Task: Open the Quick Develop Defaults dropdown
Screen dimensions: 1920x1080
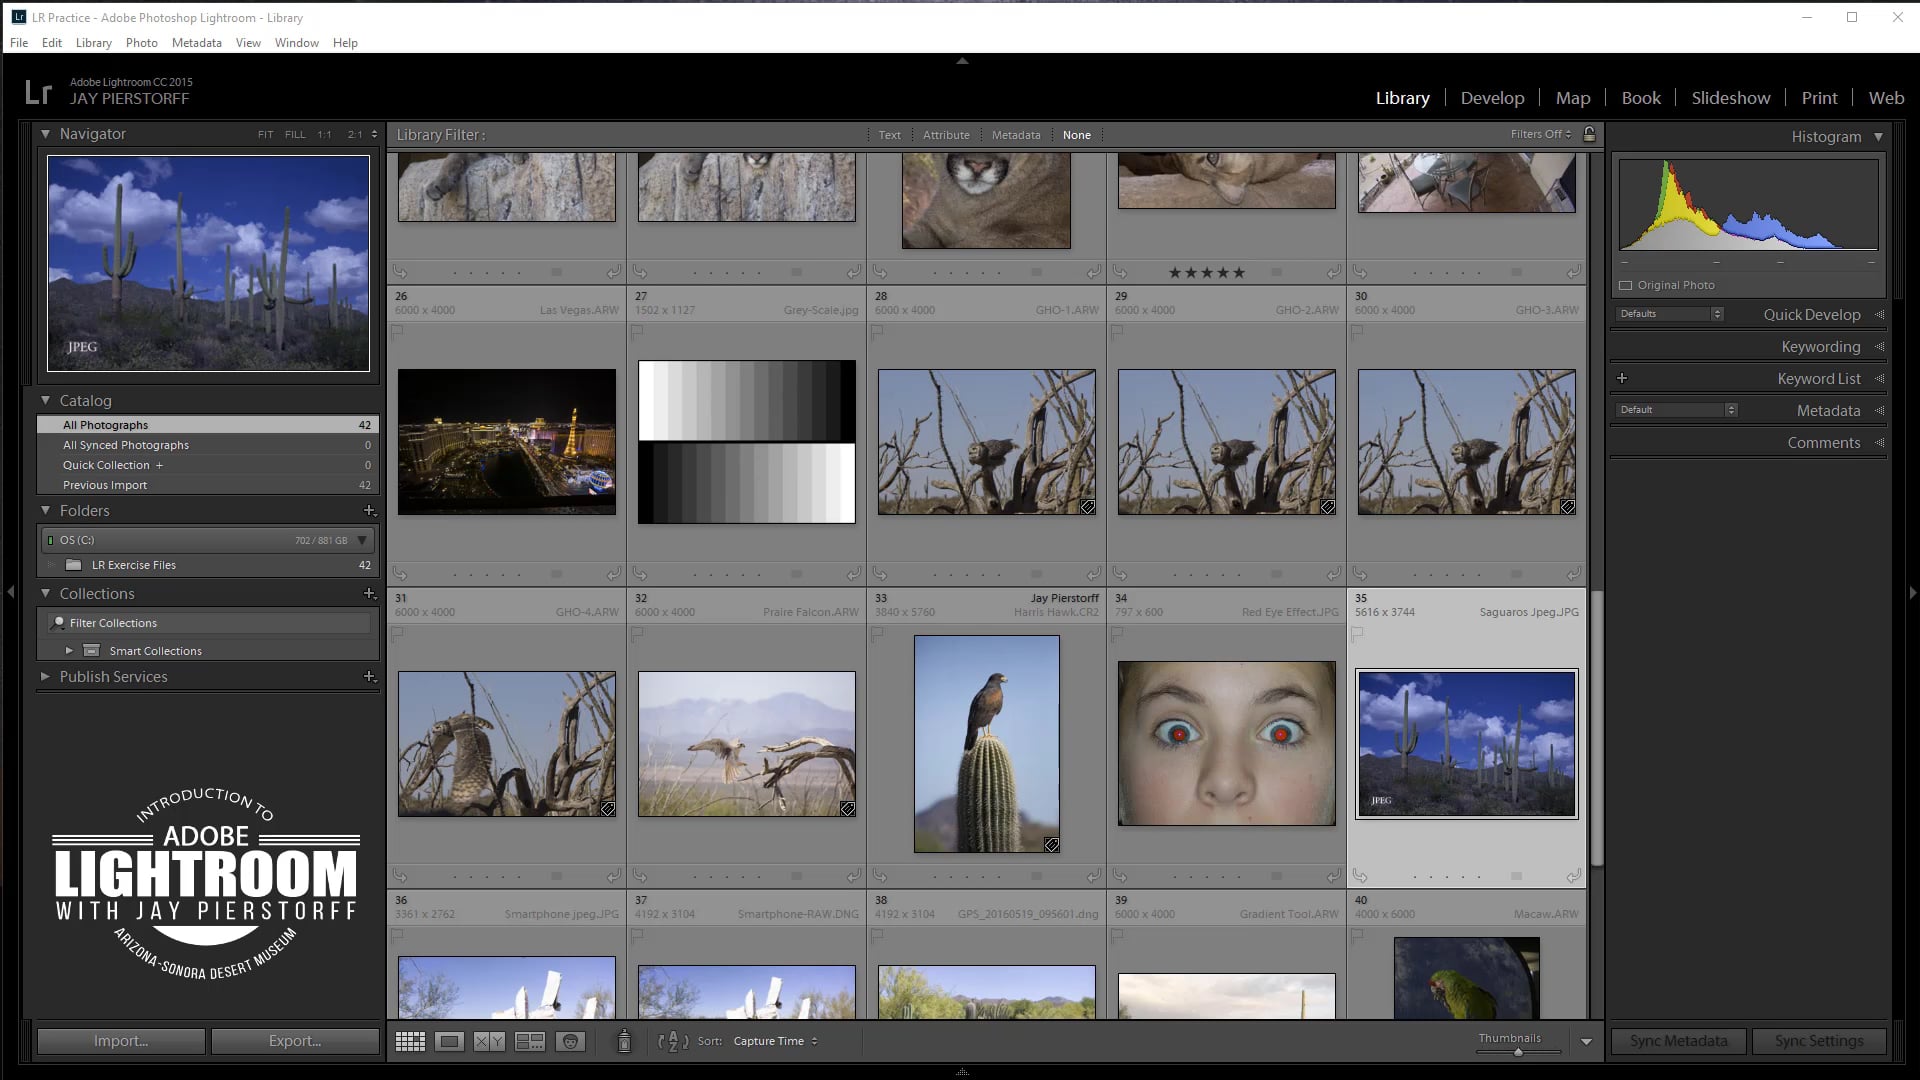Action: (1668, 313)
